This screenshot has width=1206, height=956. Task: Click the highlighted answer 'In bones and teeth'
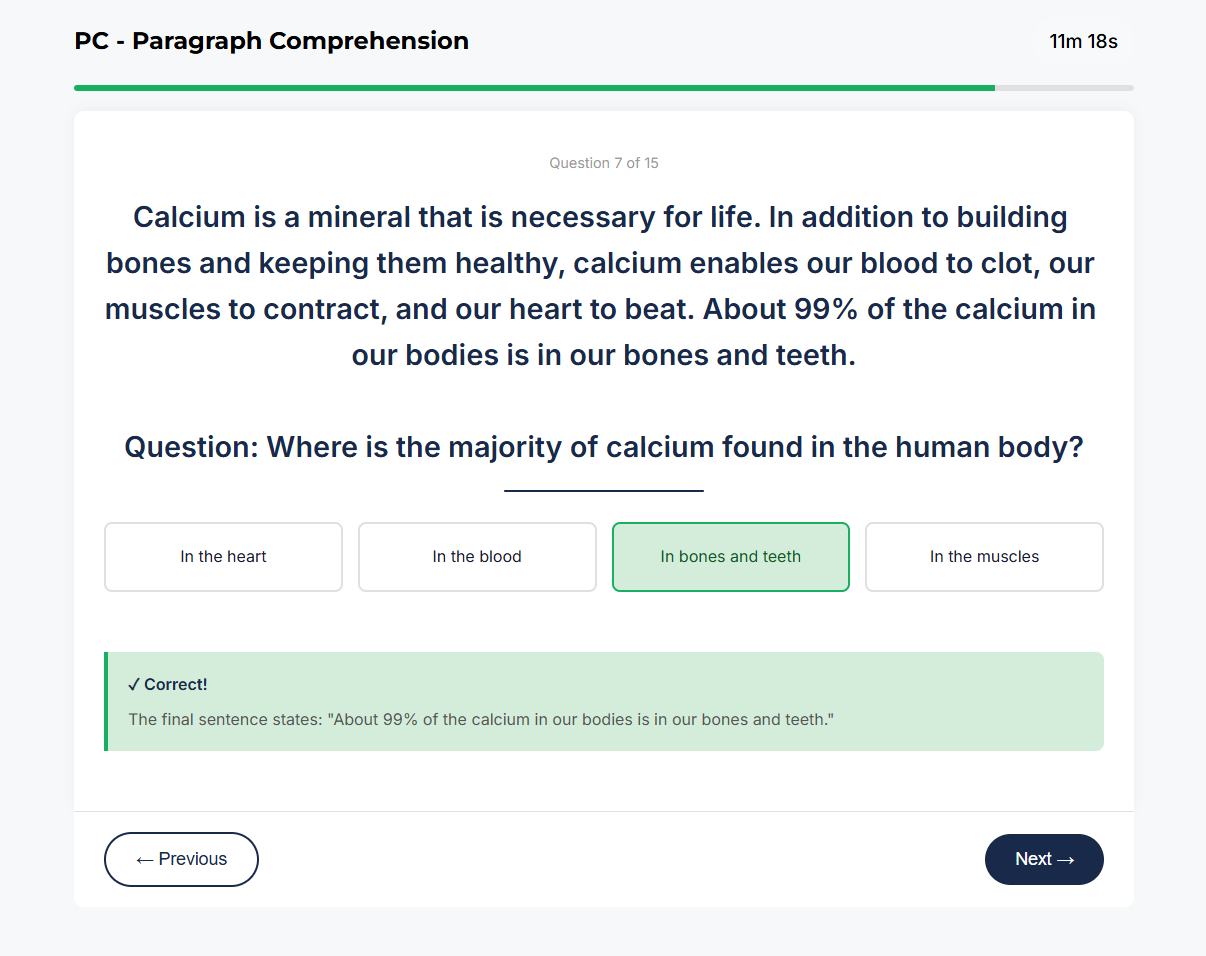click(730, 557)
